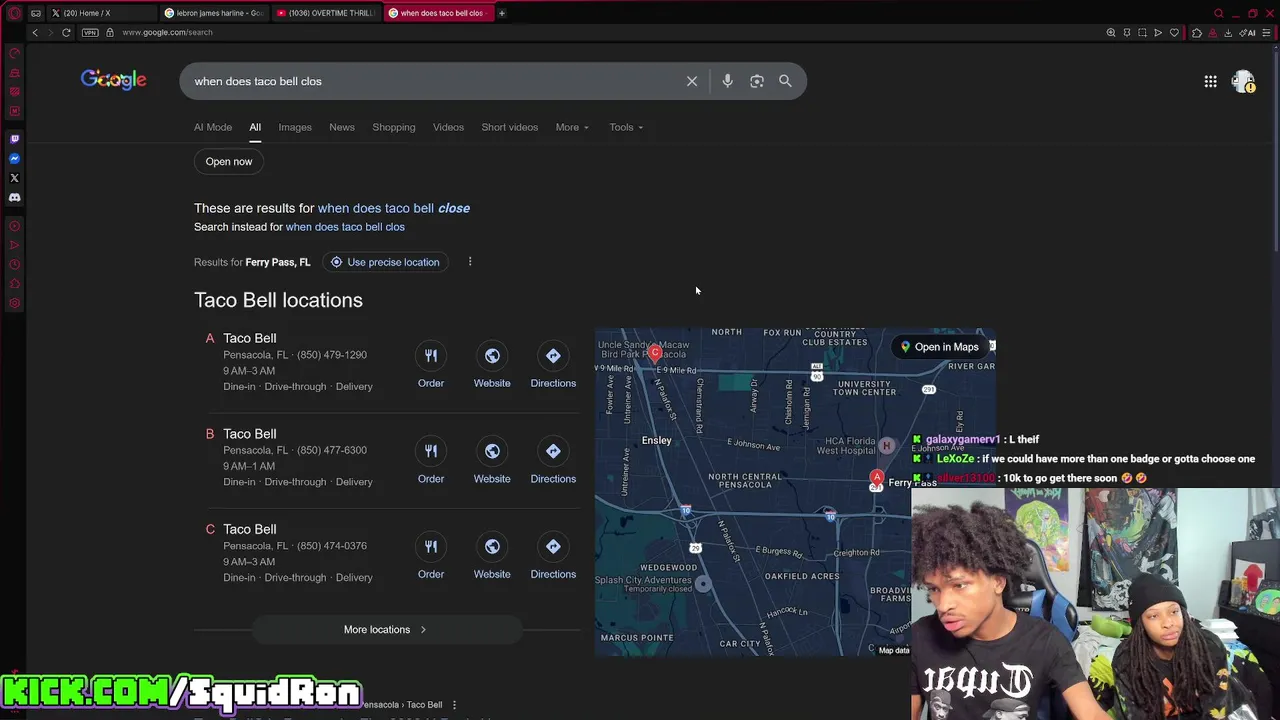The image size is (1280, 720).
Task: Click the www.google.com/search address bar
Action: 167,32
